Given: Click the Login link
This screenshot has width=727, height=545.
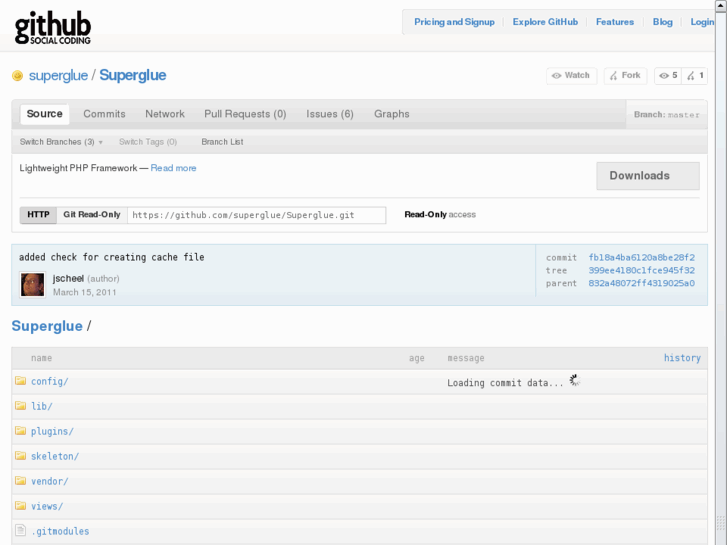Looking at the screenshot, I should point(702,22).
